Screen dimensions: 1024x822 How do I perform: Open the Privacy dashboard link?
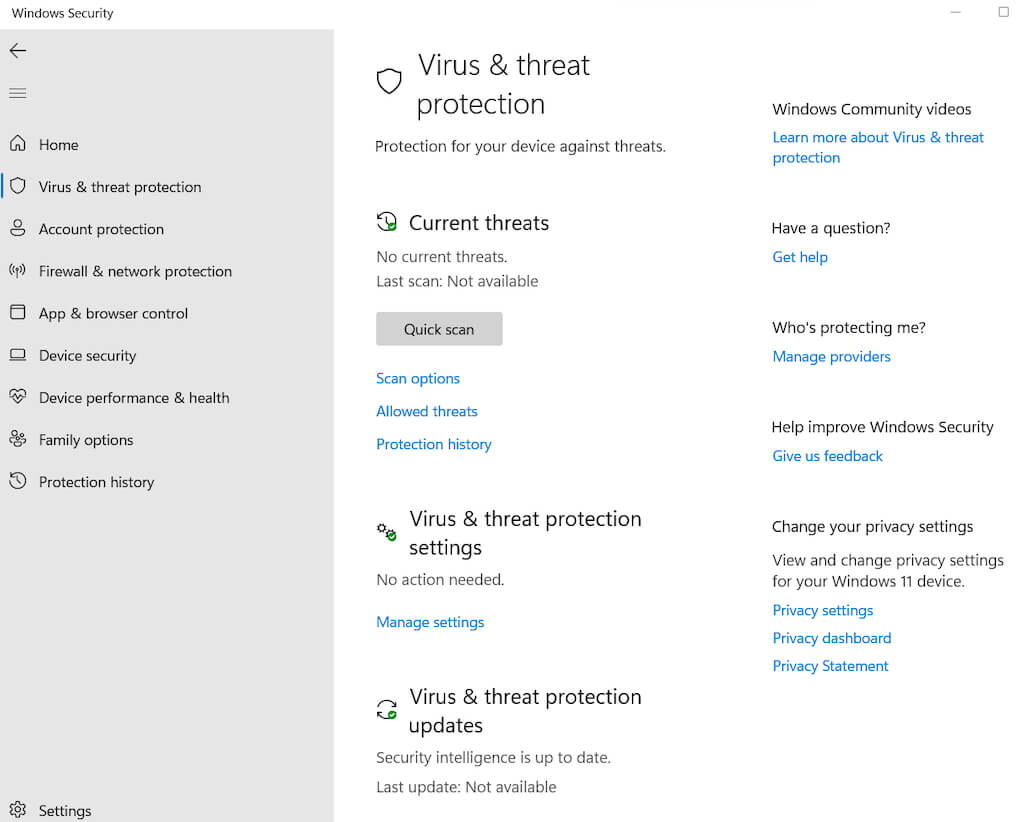831,638
